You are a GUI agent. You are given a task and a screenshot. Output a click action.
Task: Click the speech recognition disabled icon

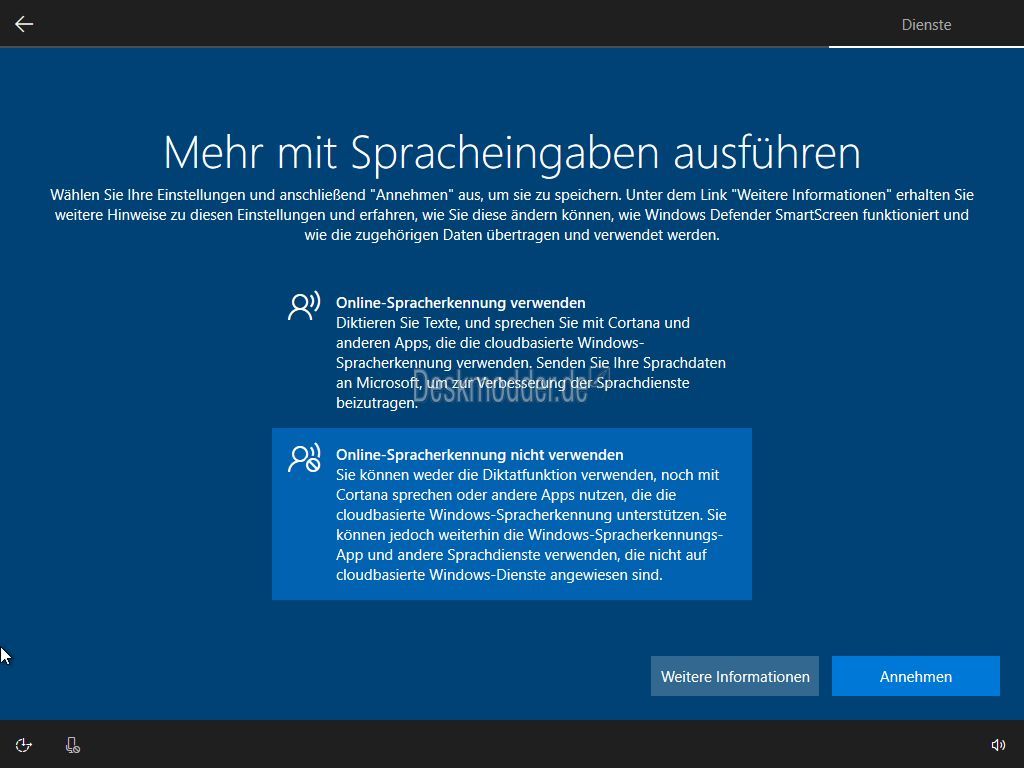304,458
